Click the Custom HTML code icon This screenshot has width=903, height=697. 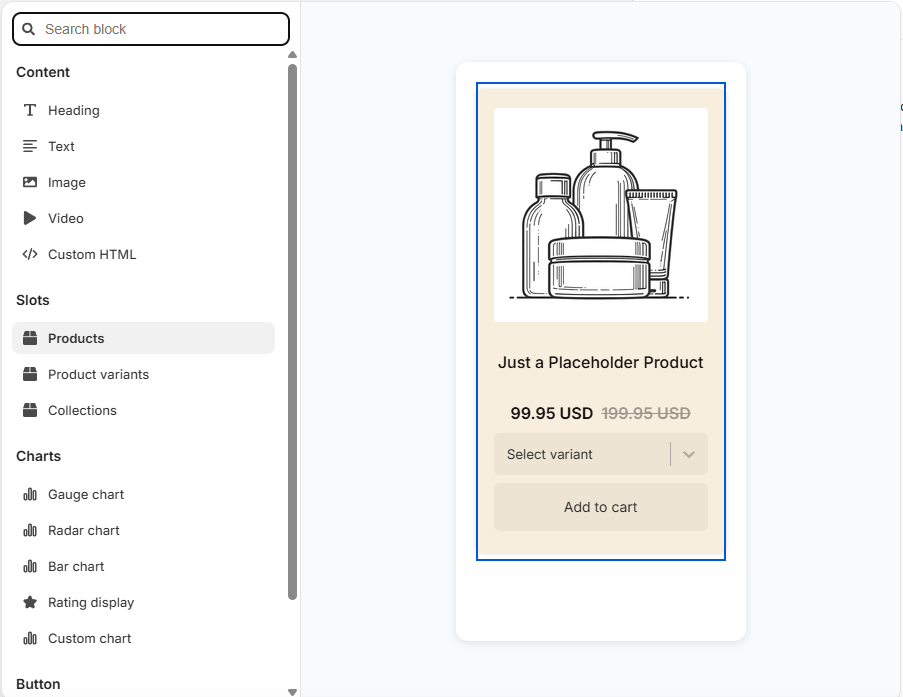coord(30,254)
